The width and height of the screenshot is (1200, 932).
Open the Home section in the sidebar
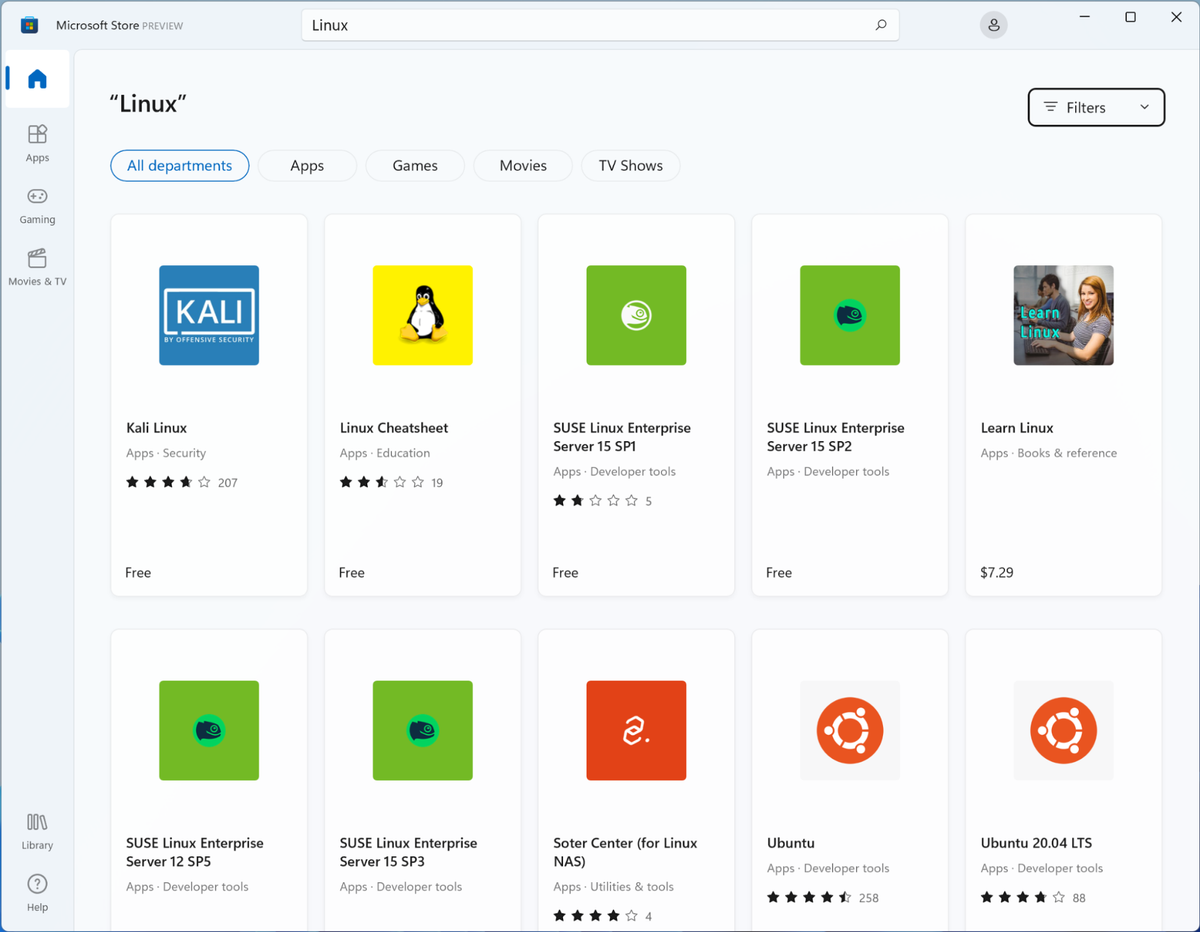[37, 79]
